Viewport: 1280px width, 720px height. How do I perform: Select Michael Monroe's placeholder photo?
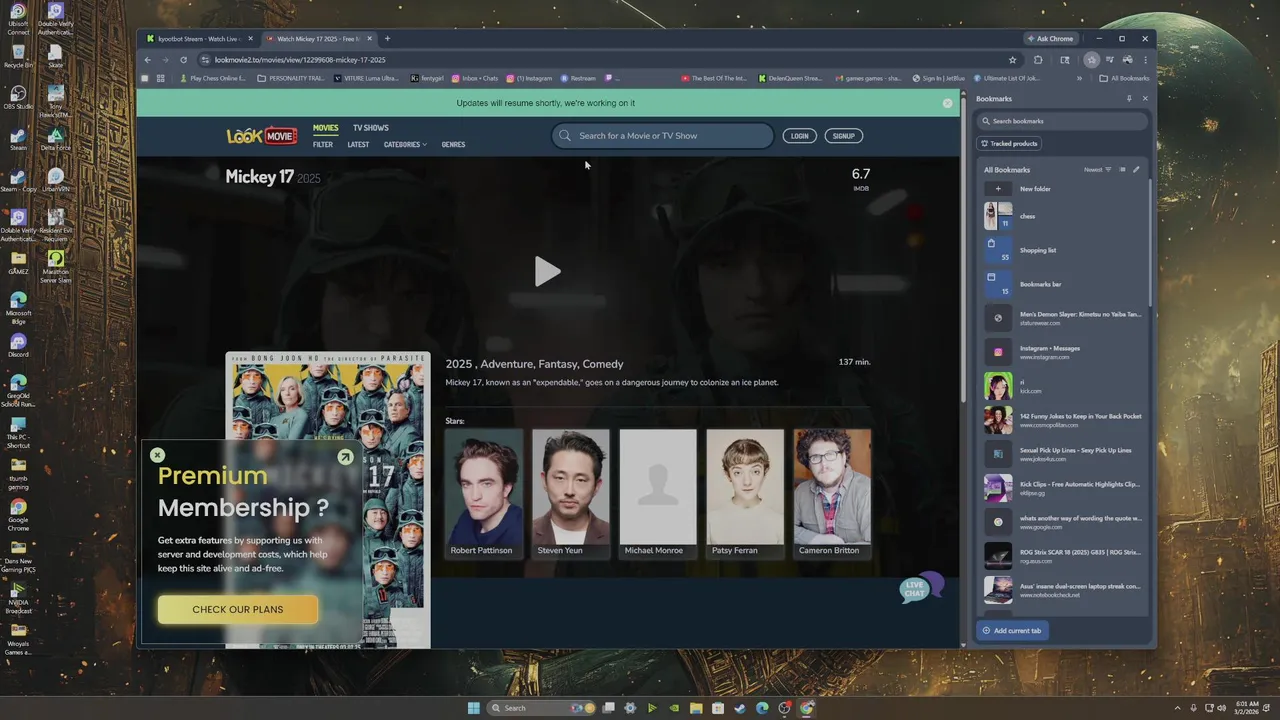tap(658, 486)
